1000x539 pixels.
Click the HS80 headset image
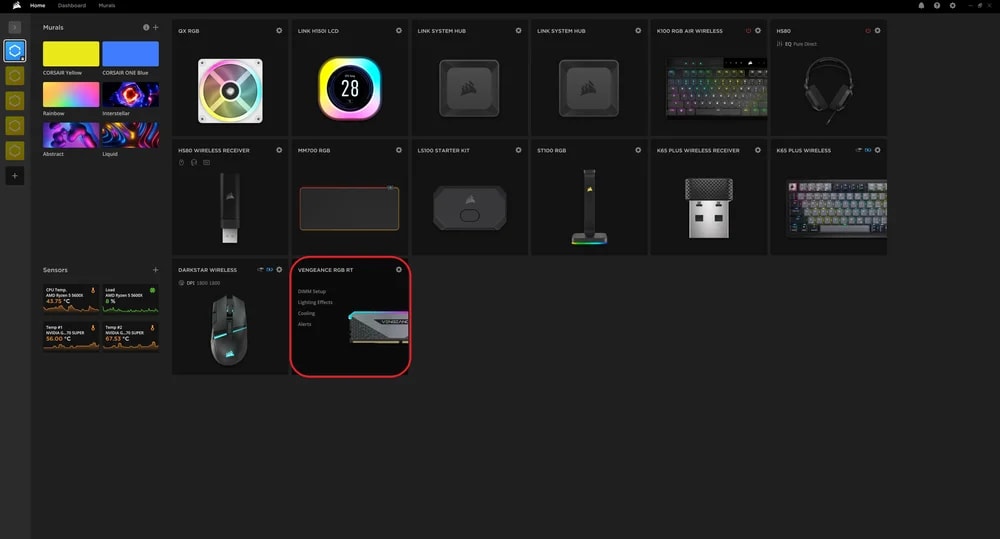(x=828, y=90)
